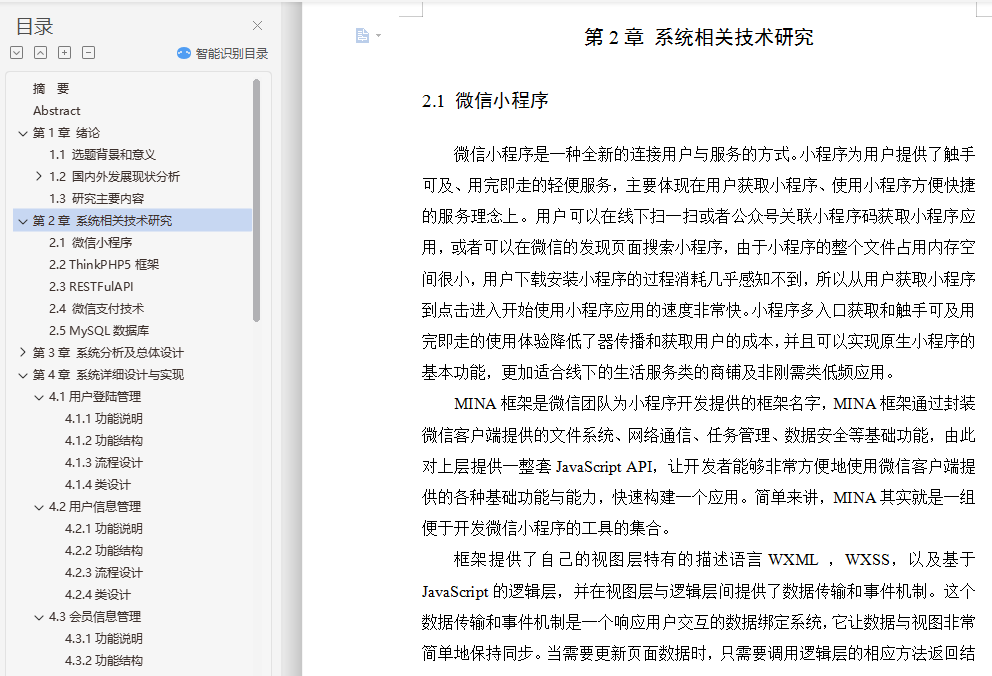The height and width of the screenshot is (676, 992).
Task: Click the 目录 pane title
Action: (x=34, y=26)
